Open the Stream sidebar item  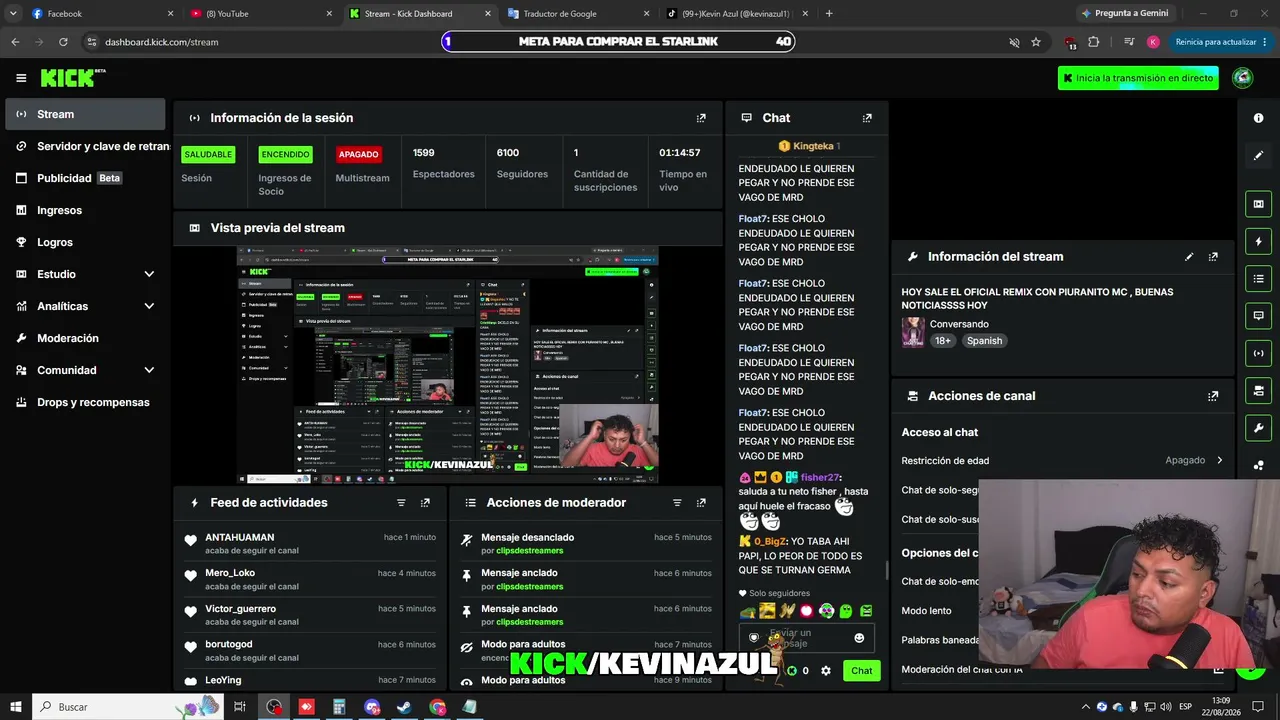85,114
